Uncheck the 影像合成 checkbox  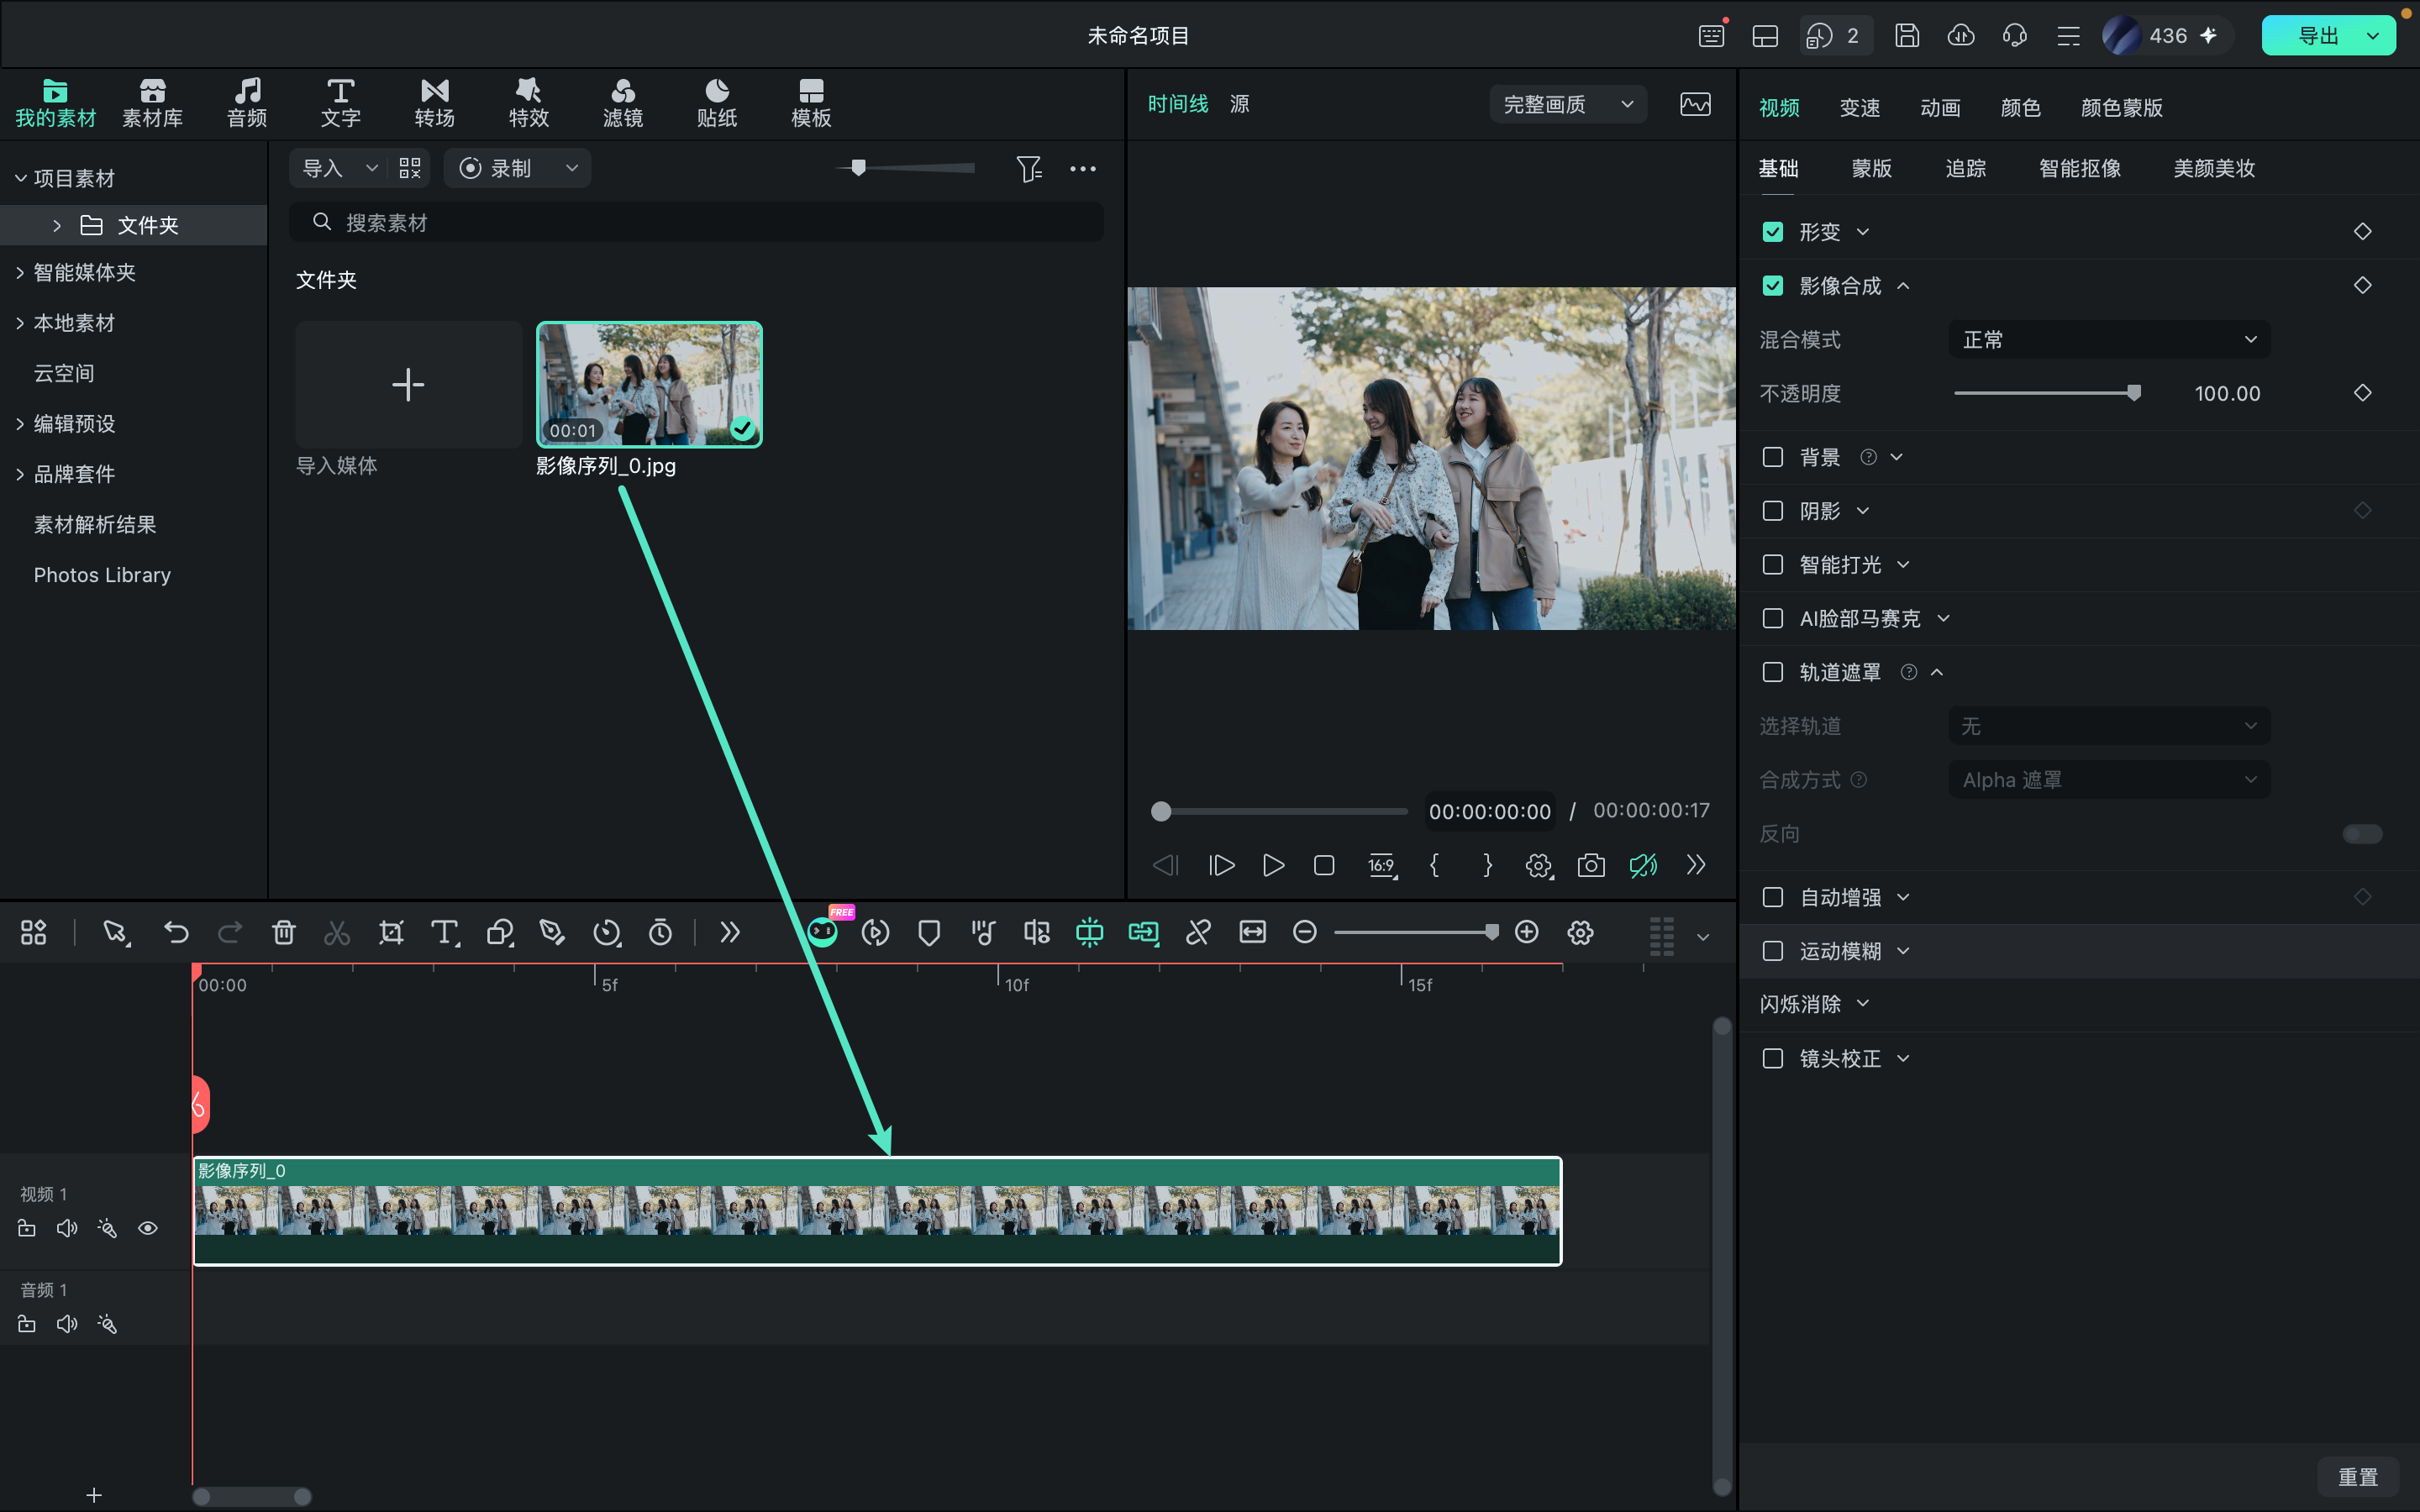pos(1773,286)
